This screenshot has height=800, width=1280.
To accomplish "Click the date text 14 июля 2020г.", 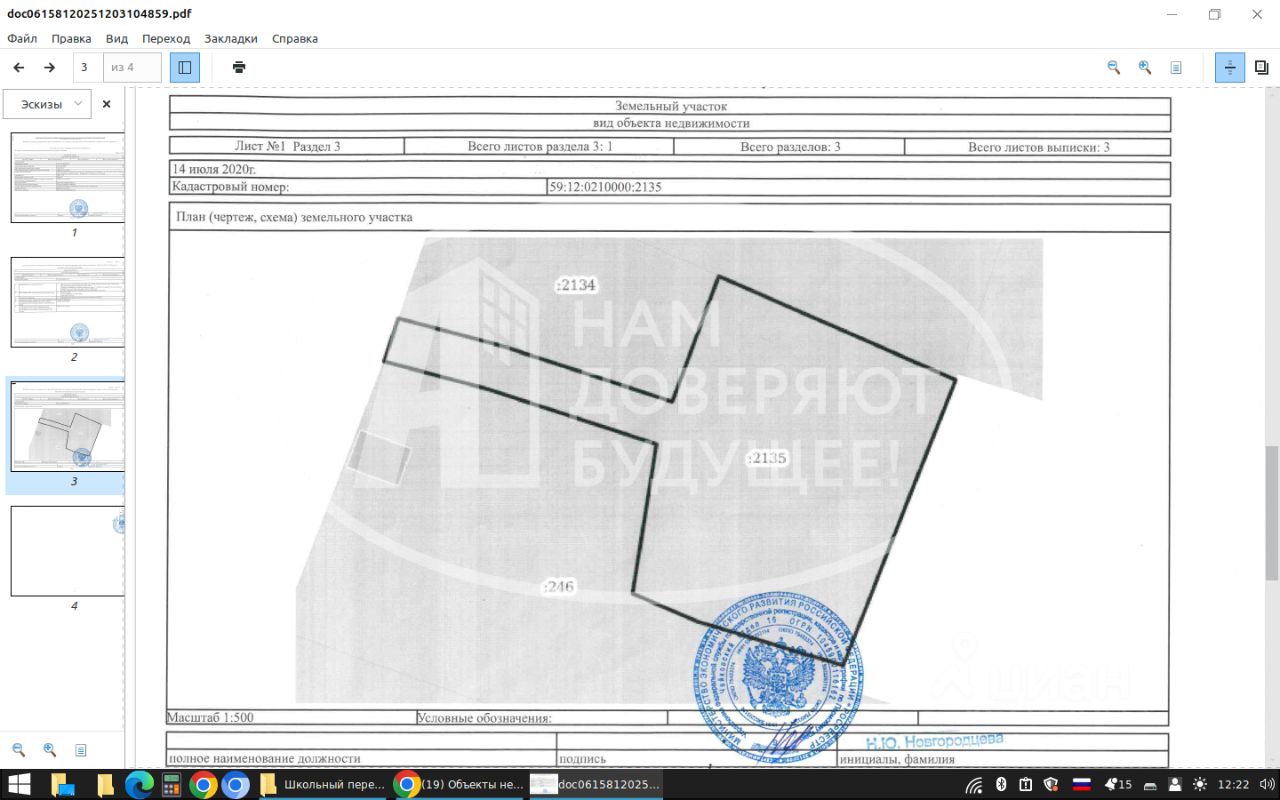I will [x=214, y=170].
